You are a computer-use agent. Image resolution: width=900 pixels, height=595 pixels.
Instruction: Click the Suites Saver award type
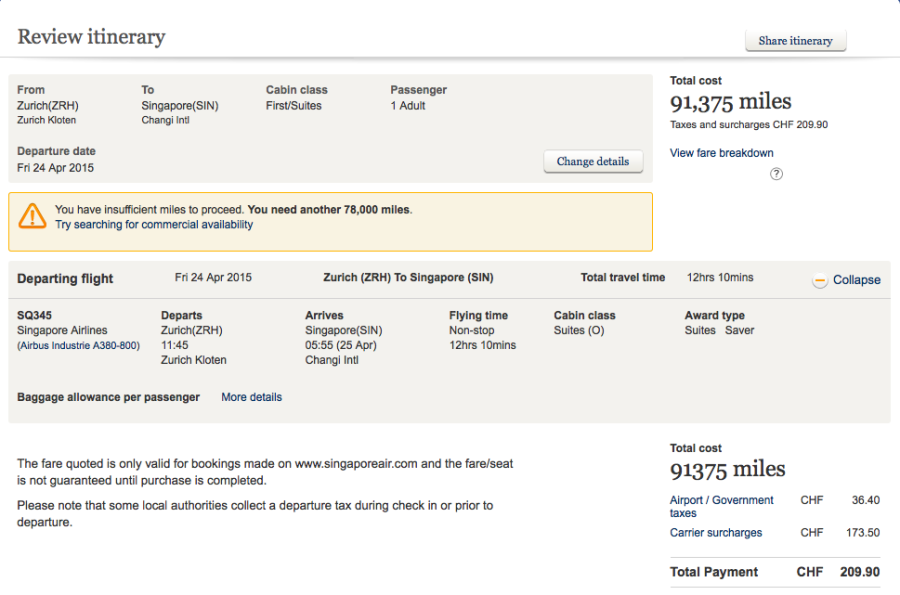[x=719, y=330]
